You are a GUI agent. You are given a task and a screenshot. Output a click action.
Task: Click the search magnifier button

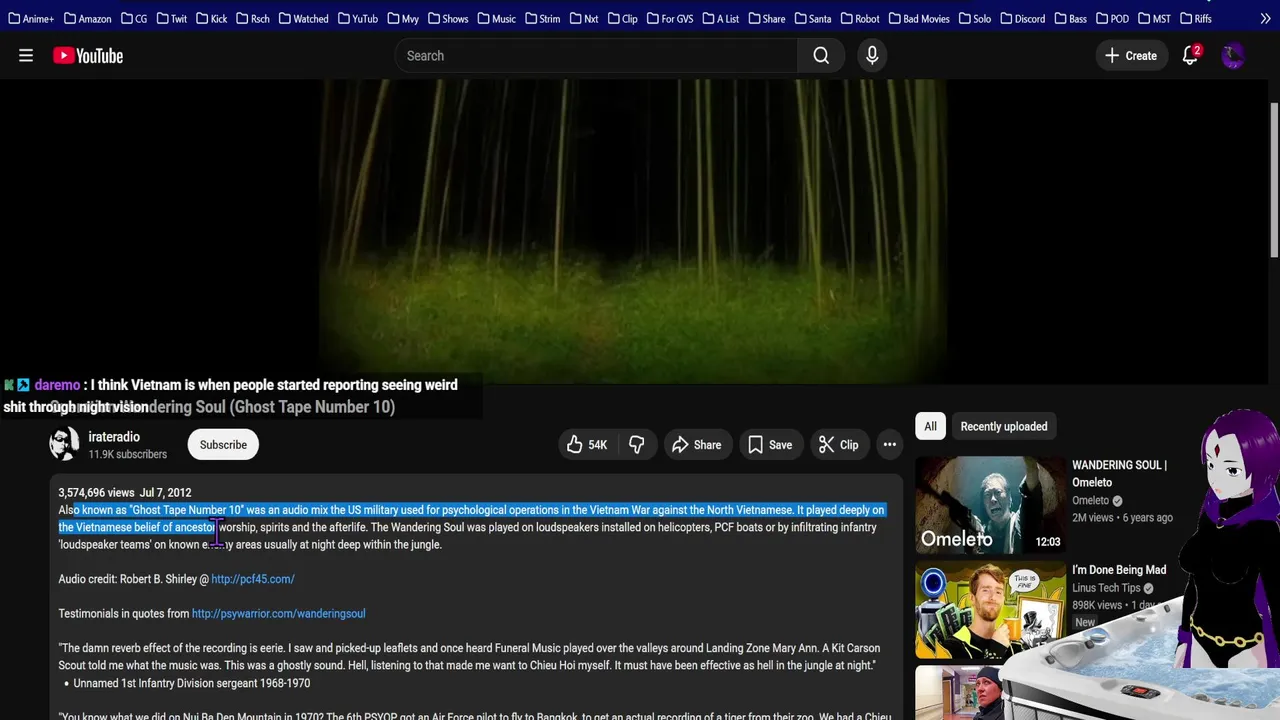[821, 56]
